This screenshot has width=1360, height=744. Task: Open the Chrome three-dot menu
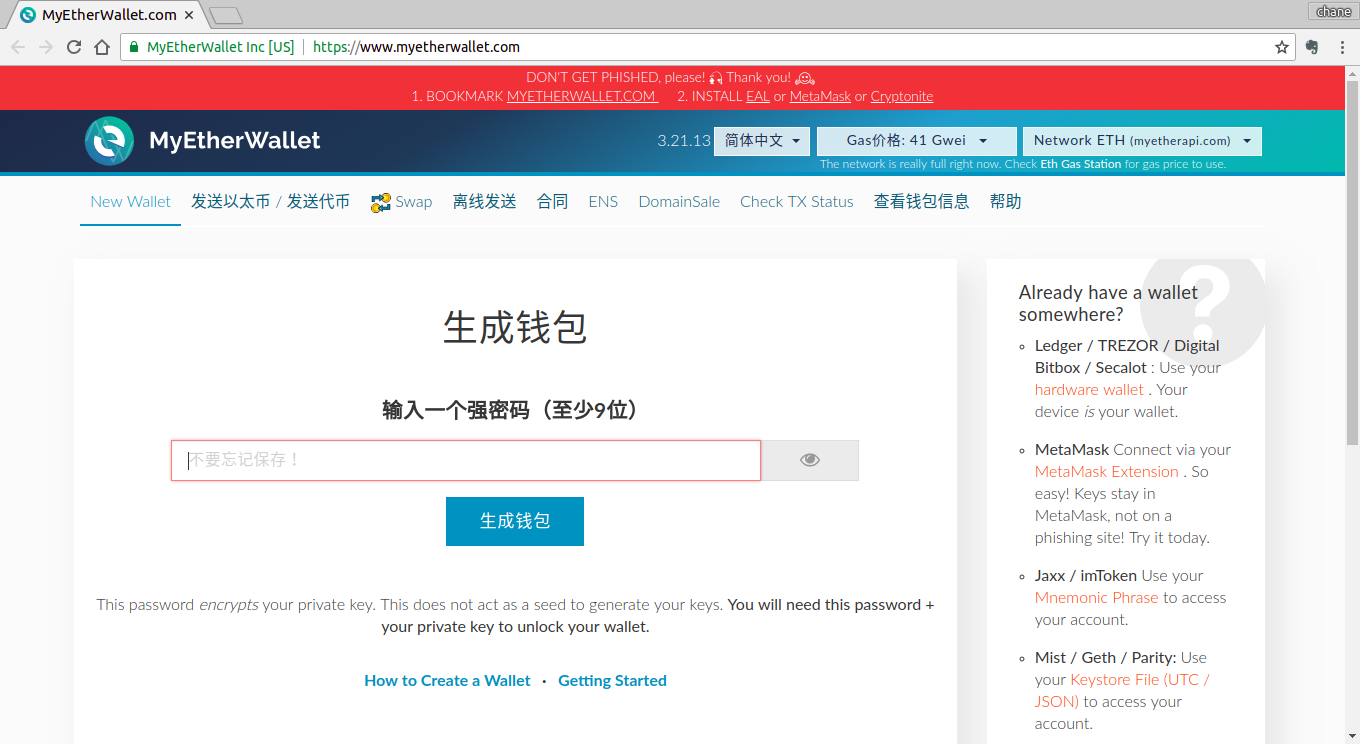pos(1342,47)
